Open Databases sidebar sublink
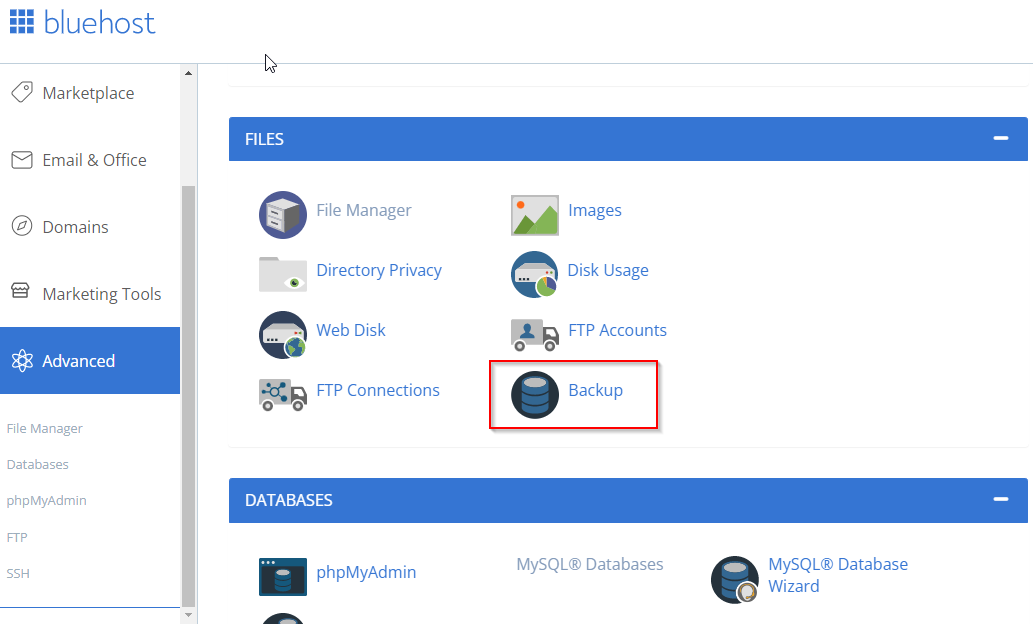1033x624 pixels. click(38, 465)
